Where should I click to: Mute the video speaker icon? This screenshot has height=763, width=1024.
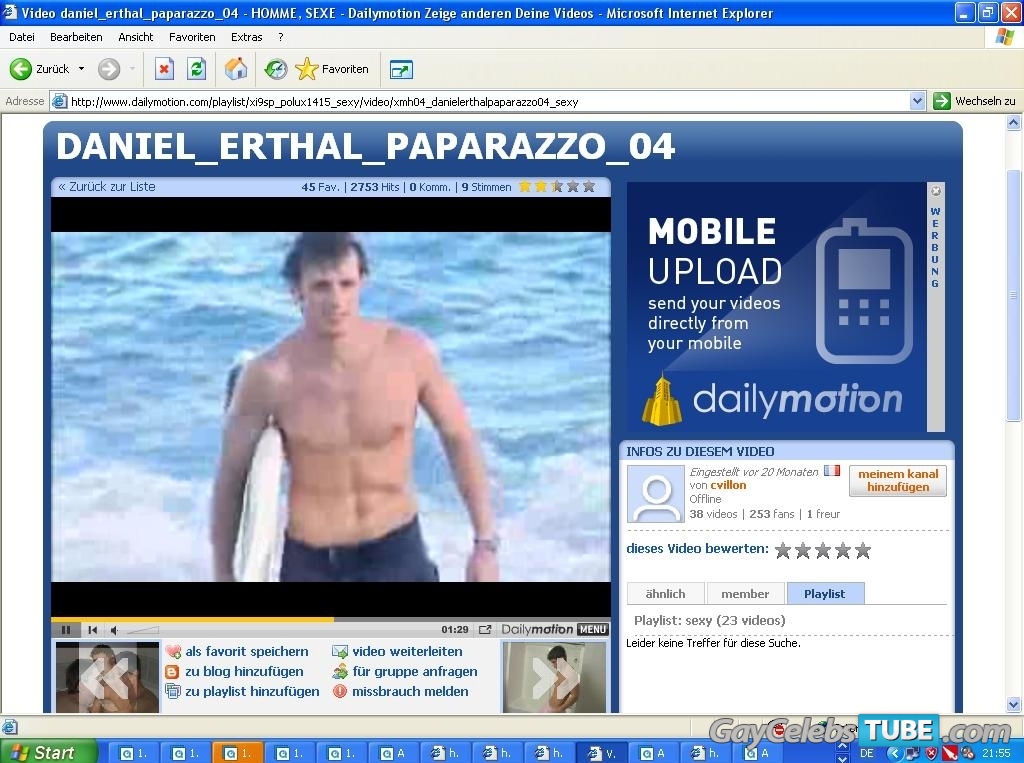tap(114, 630)
